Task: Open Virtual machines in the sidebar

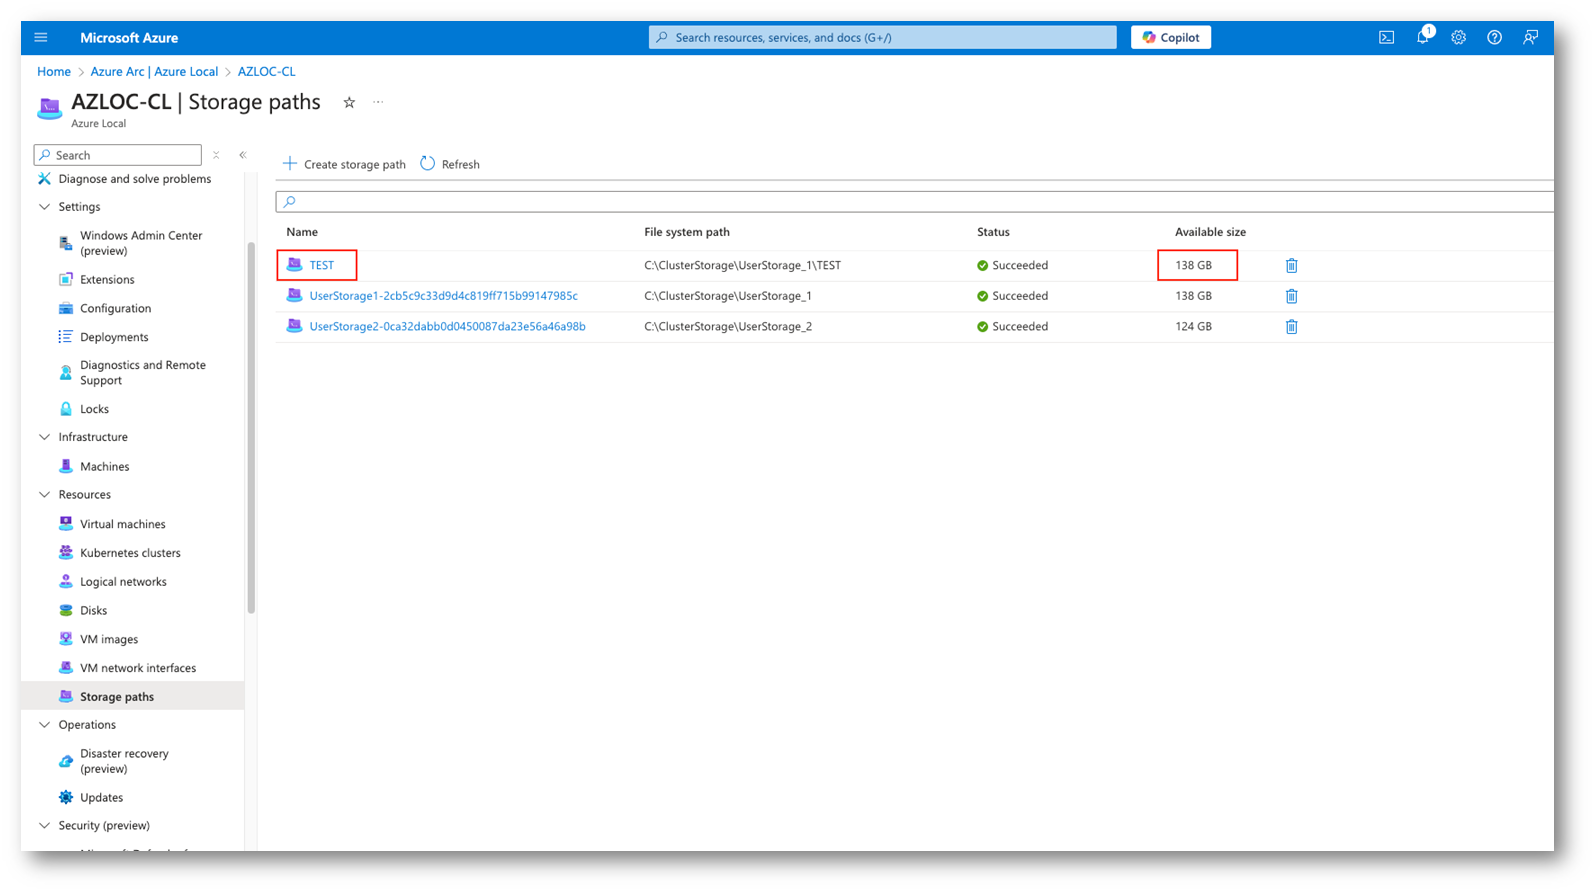Action: coord(122,524)
